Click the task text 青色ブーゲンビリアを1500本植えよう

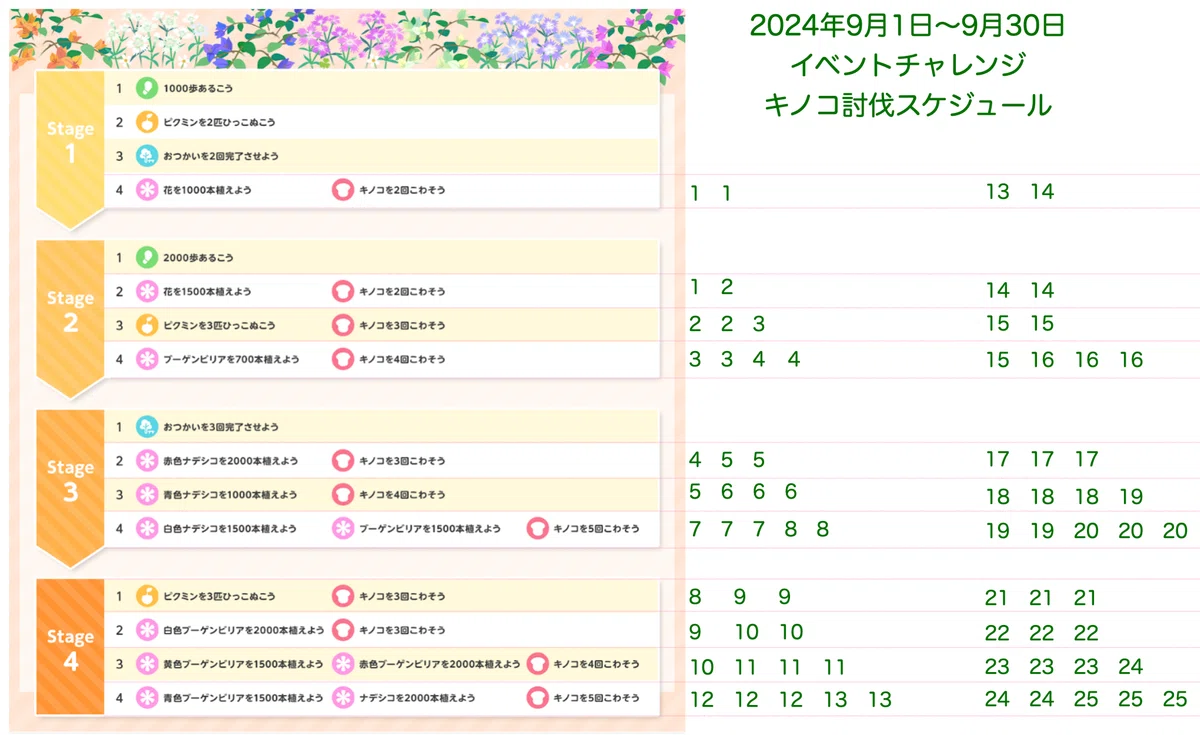pos(243,698)
